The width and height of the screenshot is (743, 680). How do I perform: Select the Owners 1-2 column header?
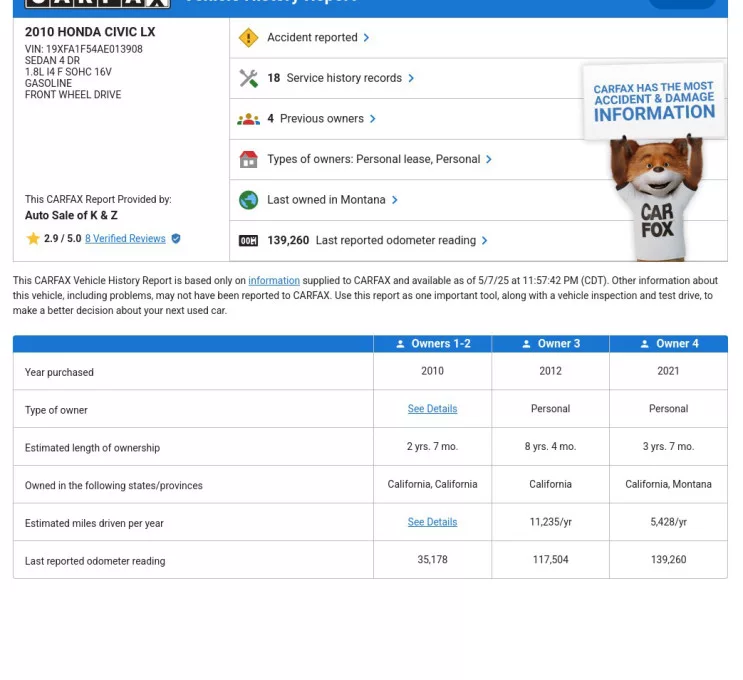tap(432, 344)
